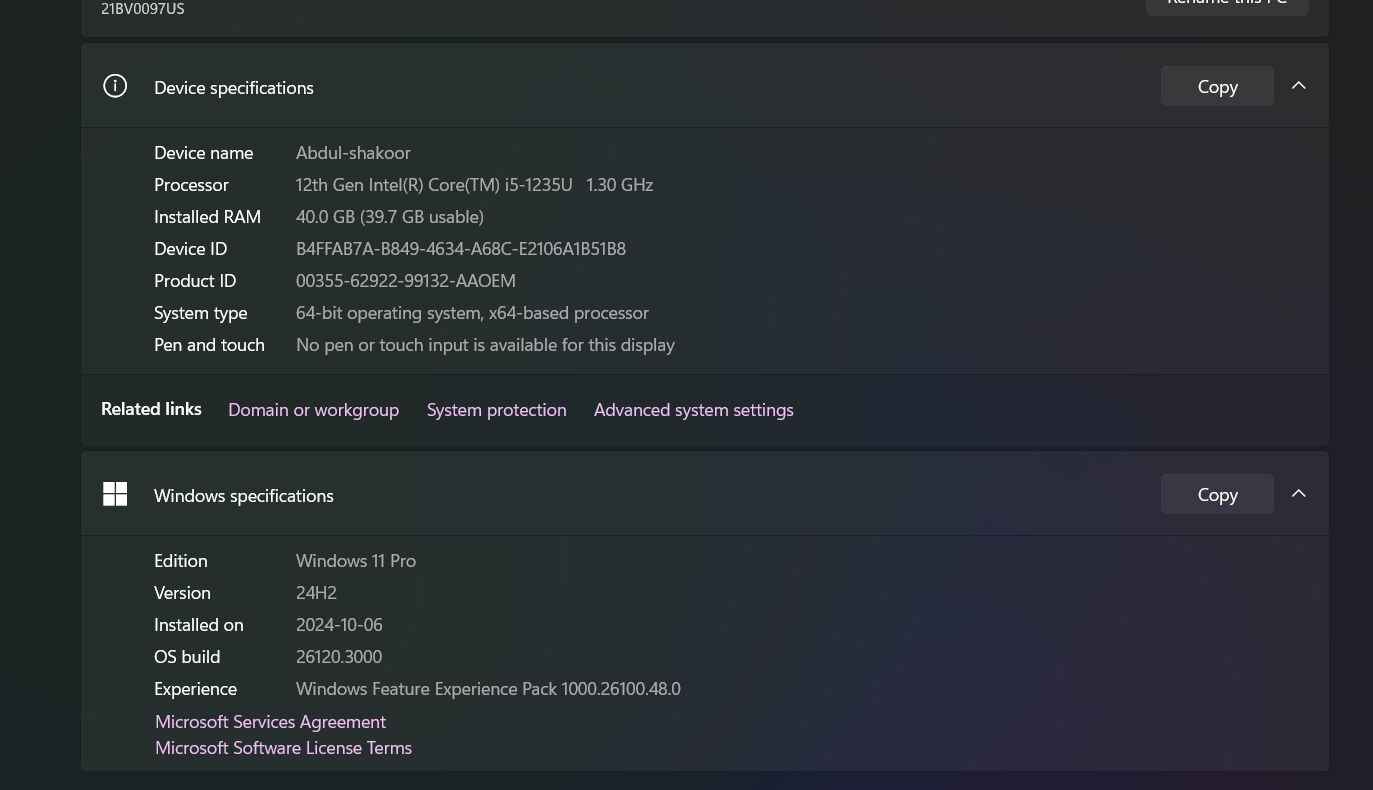Open the Domain or workgroup link

click(x=313, y=410)
